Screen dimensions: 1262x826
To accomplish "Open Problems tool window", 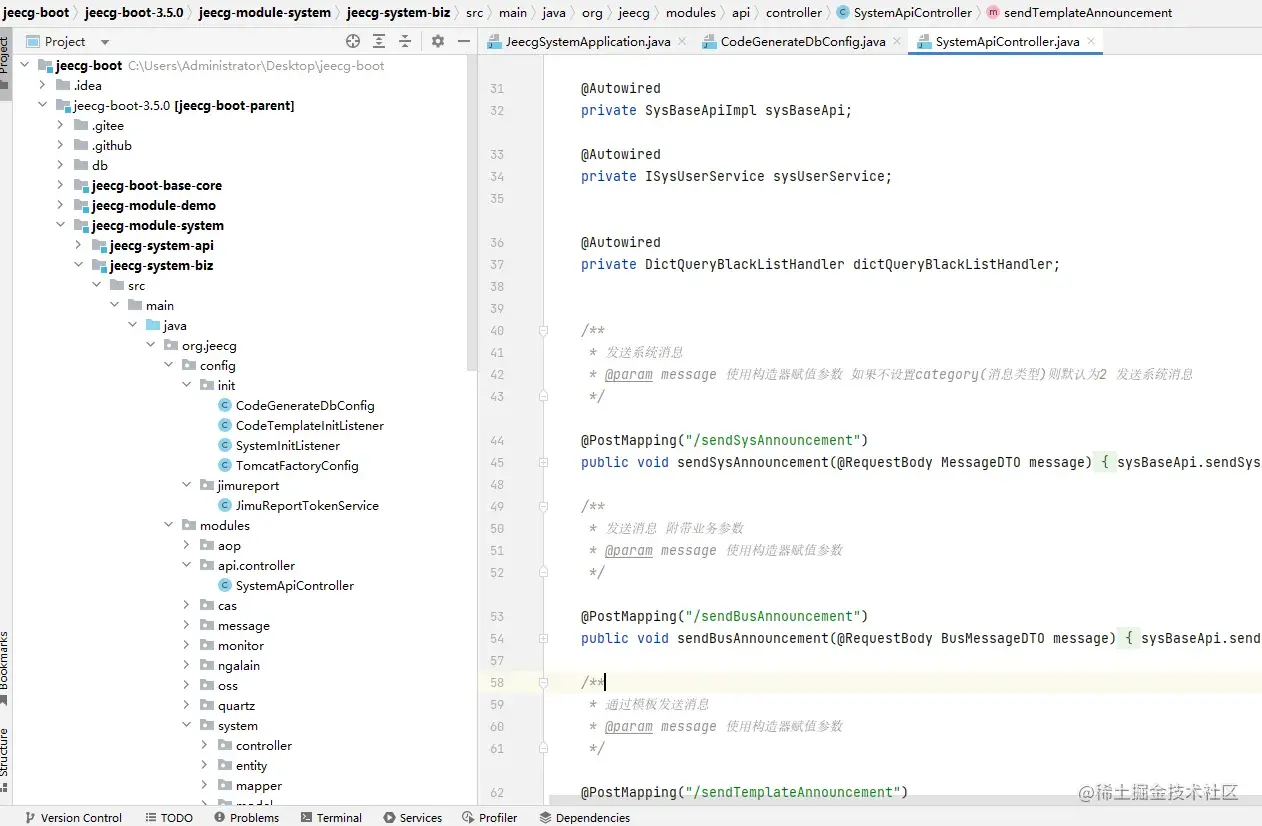I will click(246, 817).
